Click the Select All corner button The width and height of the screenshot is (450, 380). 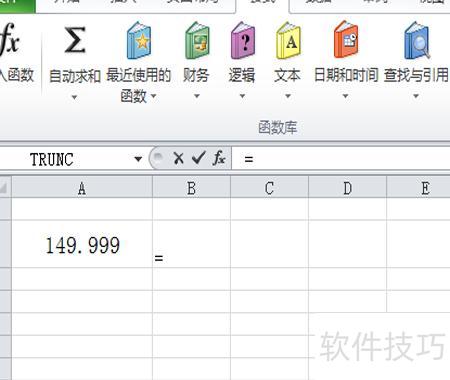(x=5, y=188)
